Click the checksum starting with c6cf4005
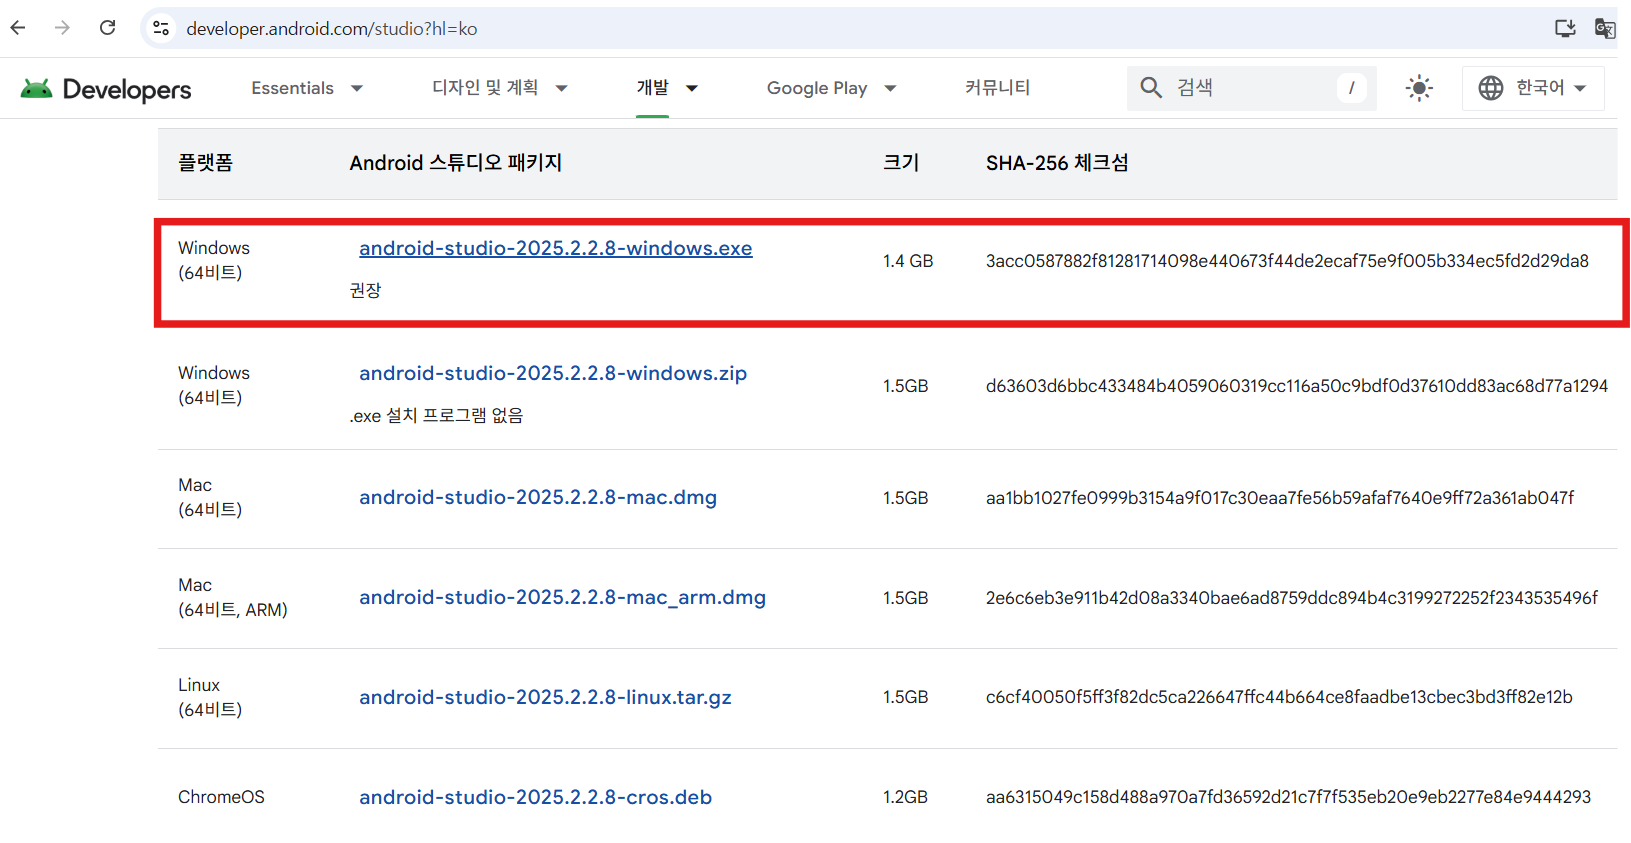1631x843 pixels. click(1279, 697)
